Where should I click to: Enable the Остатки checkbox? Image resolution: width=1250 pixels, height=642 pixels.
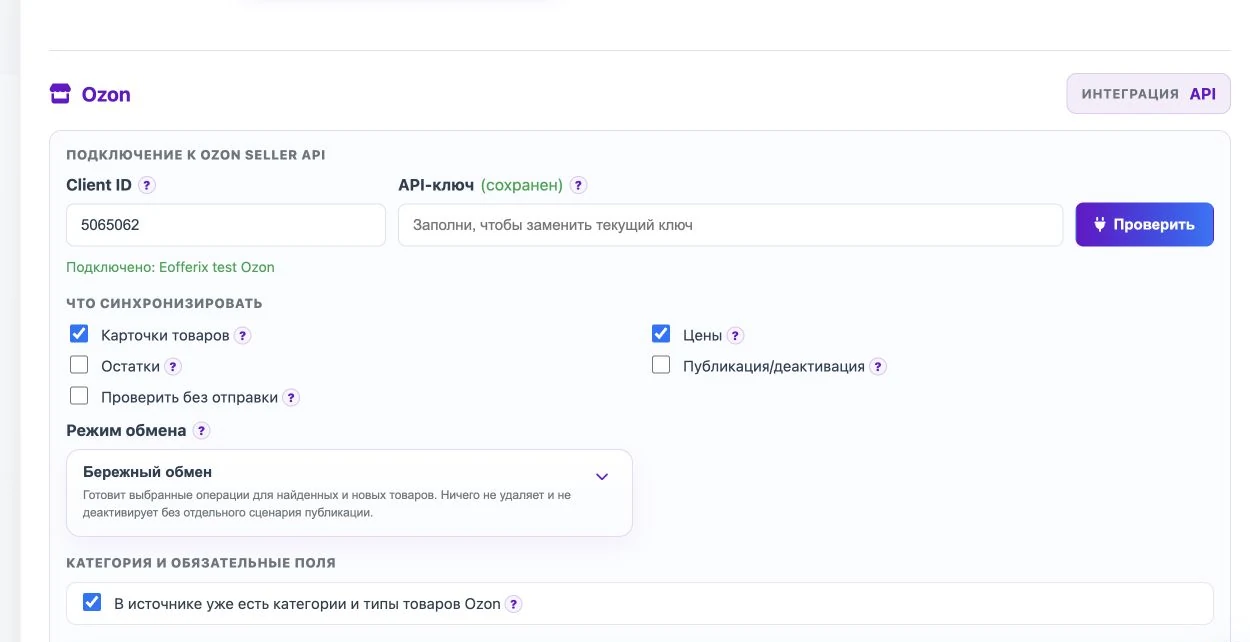pos(79,365)
